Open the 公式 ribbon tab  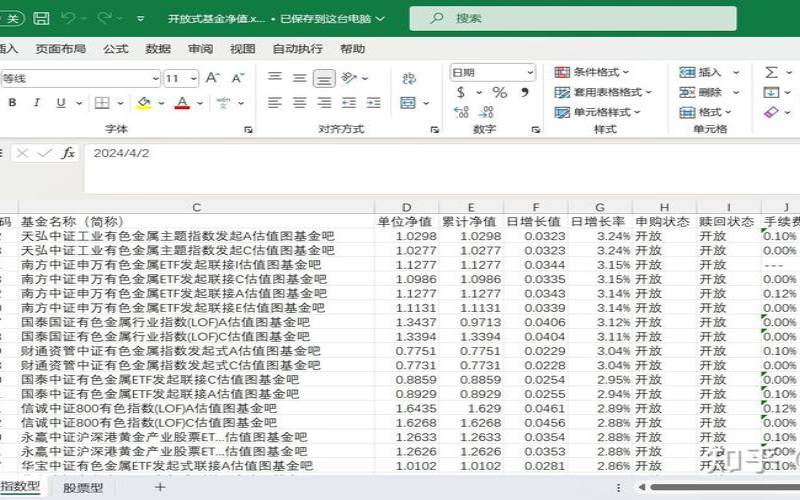pos(115,48)
